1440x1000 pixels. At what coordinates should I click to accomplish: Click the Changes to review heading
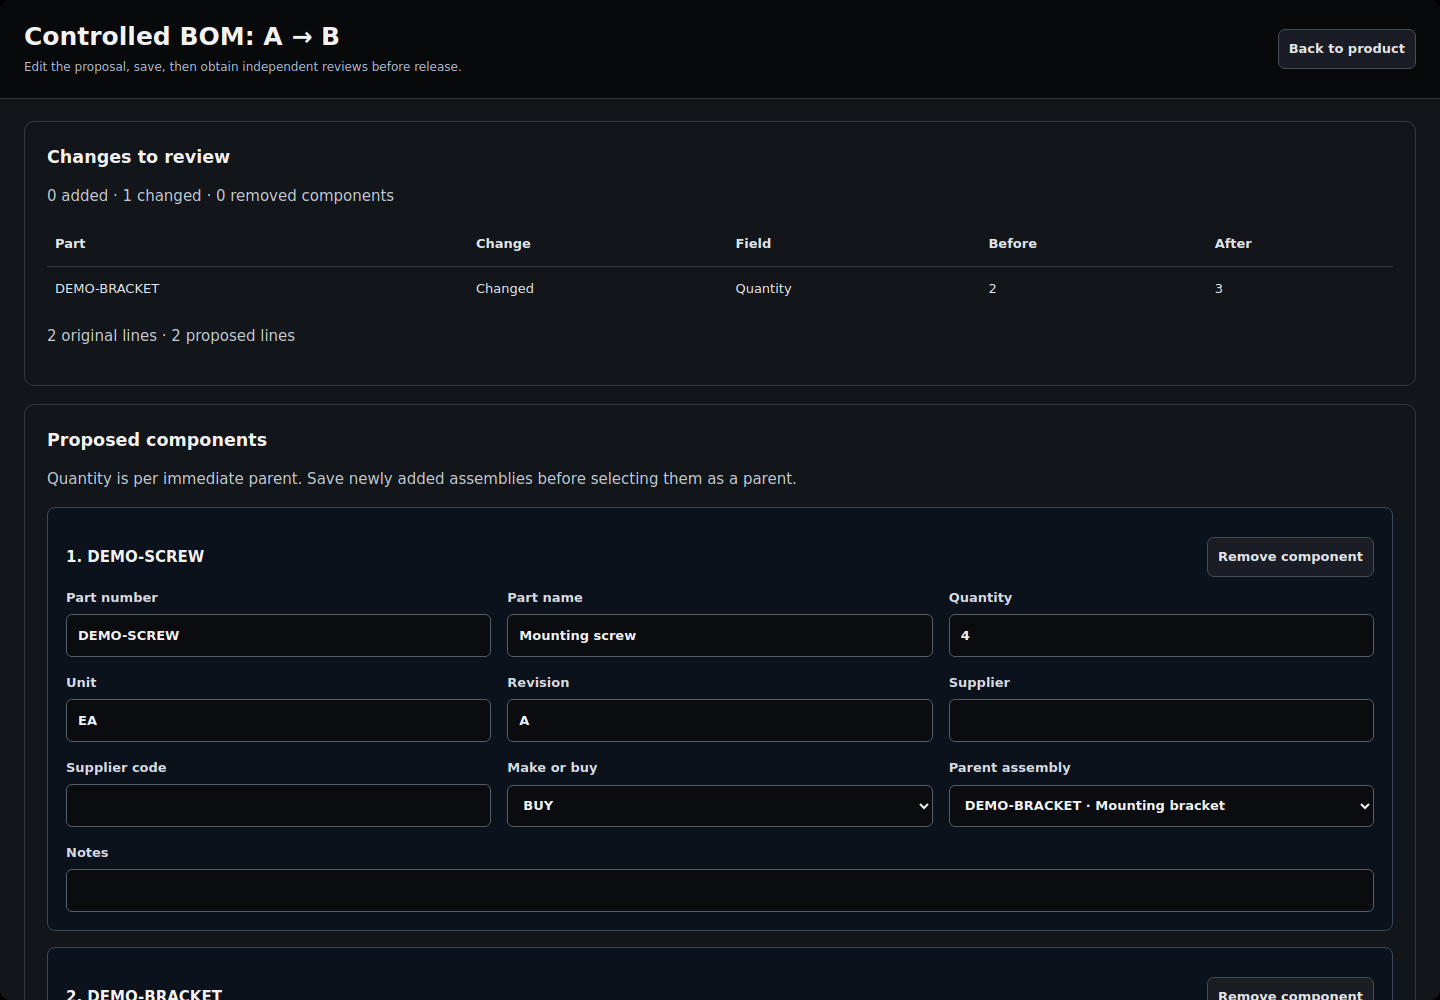click(x=138, y=157)
